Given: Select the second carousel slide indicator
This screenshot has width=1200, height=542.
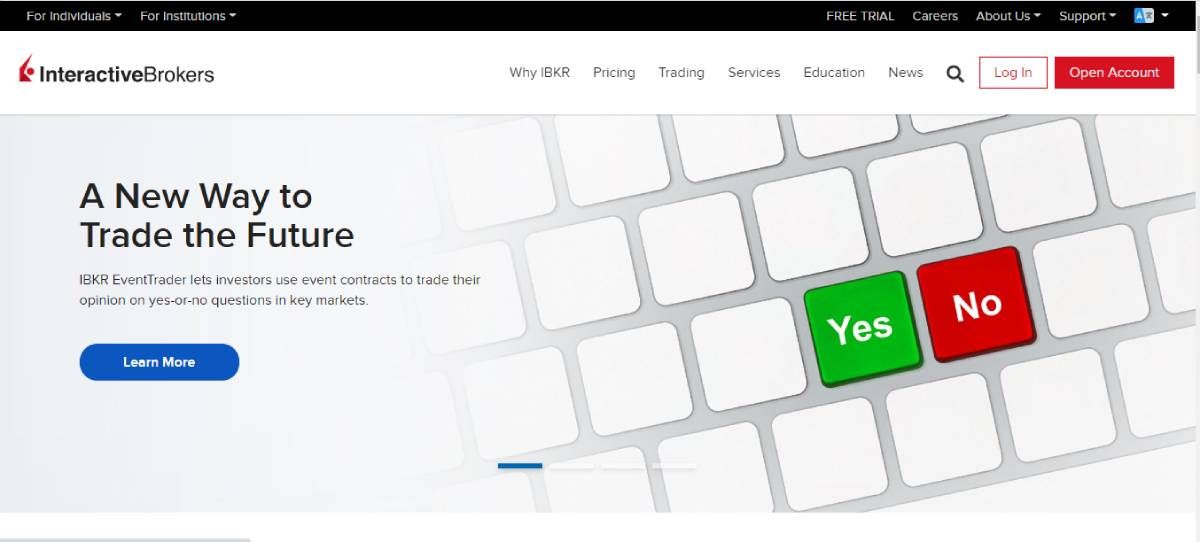Looking at the screenshot, I should click(x=571, y=465).
